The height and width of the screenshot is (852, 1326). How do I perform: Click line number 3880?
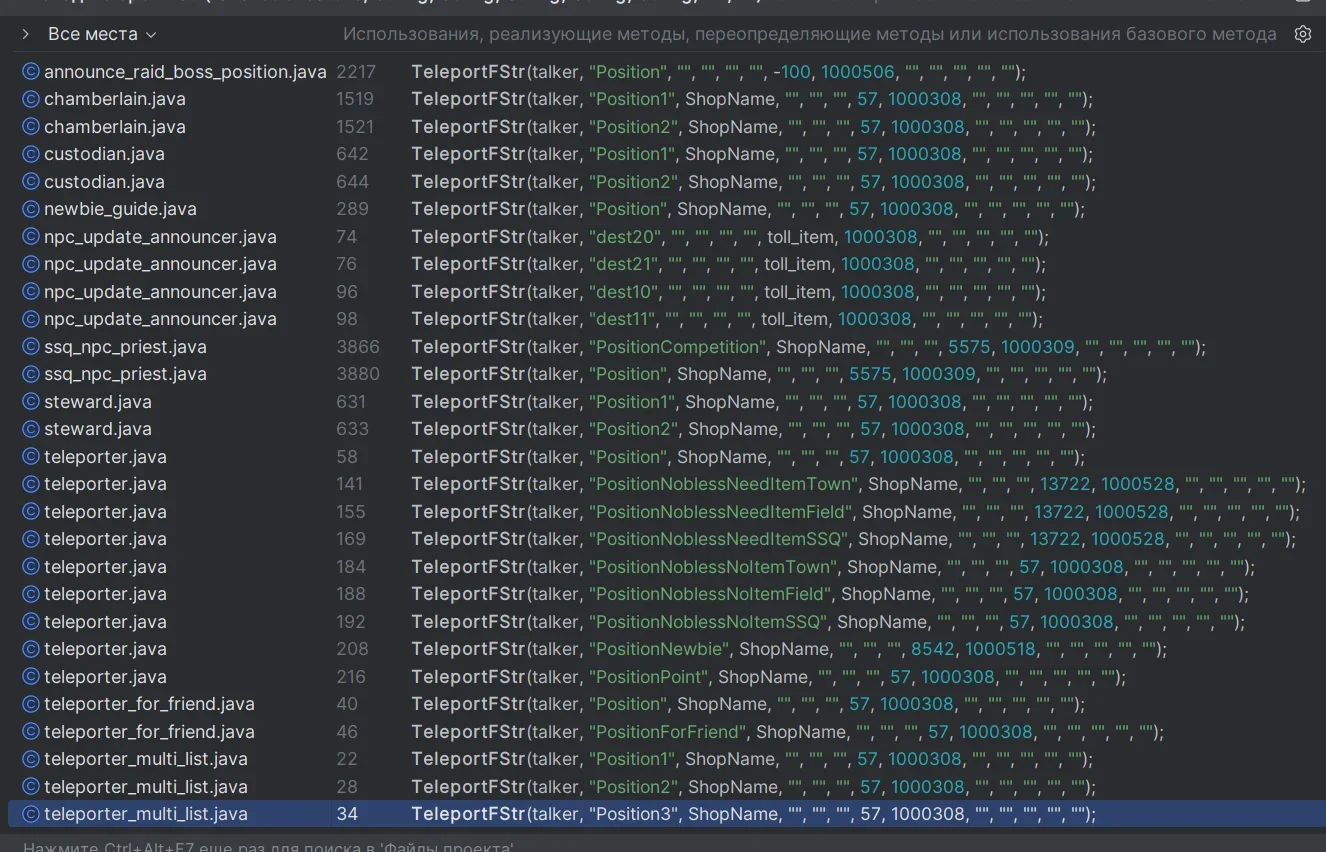click(x=358, y=374)
